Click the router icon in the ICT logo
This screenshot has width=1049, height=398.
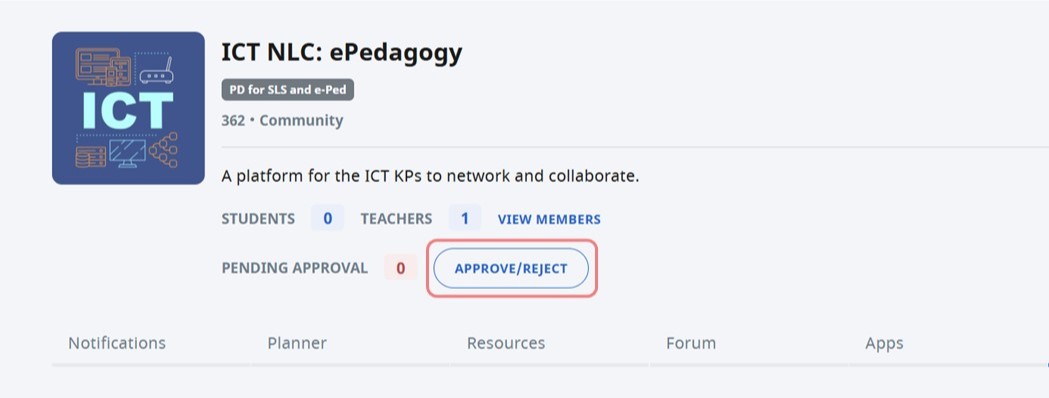(157, 71)
